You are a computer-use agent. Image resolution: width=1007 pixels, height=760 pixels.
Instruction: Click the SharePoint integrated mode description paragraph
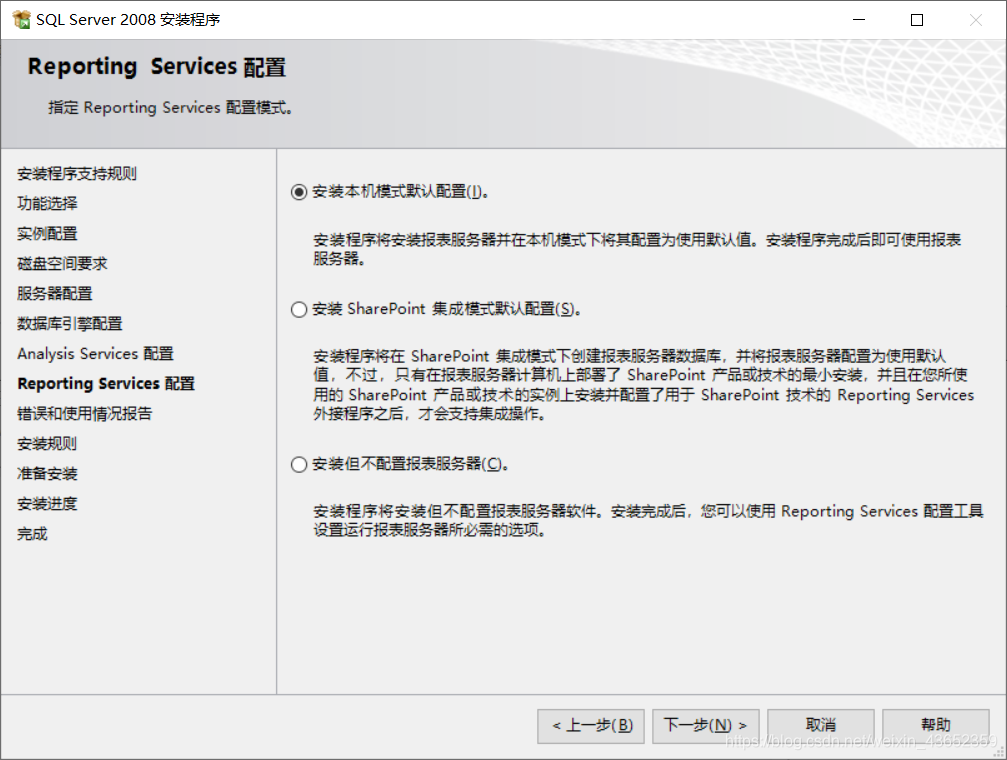[x=644, y=385]
